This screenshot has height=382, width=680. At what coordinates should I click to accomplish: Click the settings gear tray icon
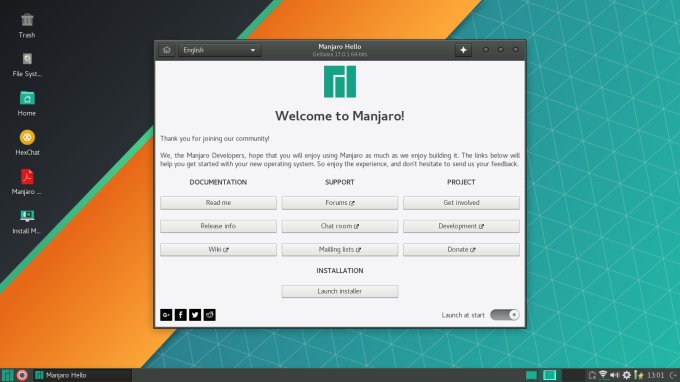pos(627,375)
